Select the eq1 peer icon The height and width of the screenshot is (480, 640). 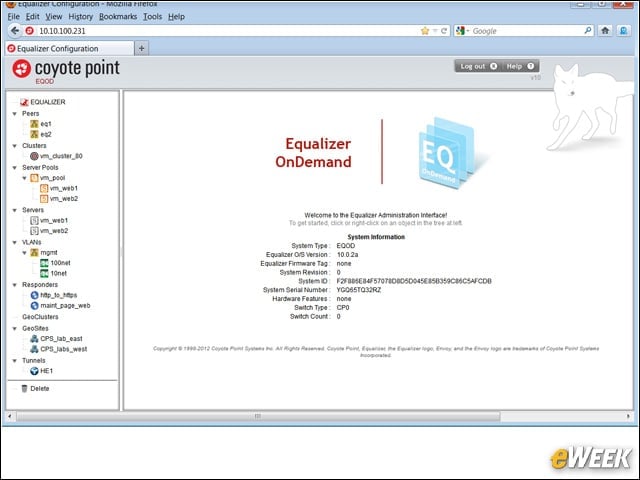point(34,124)
